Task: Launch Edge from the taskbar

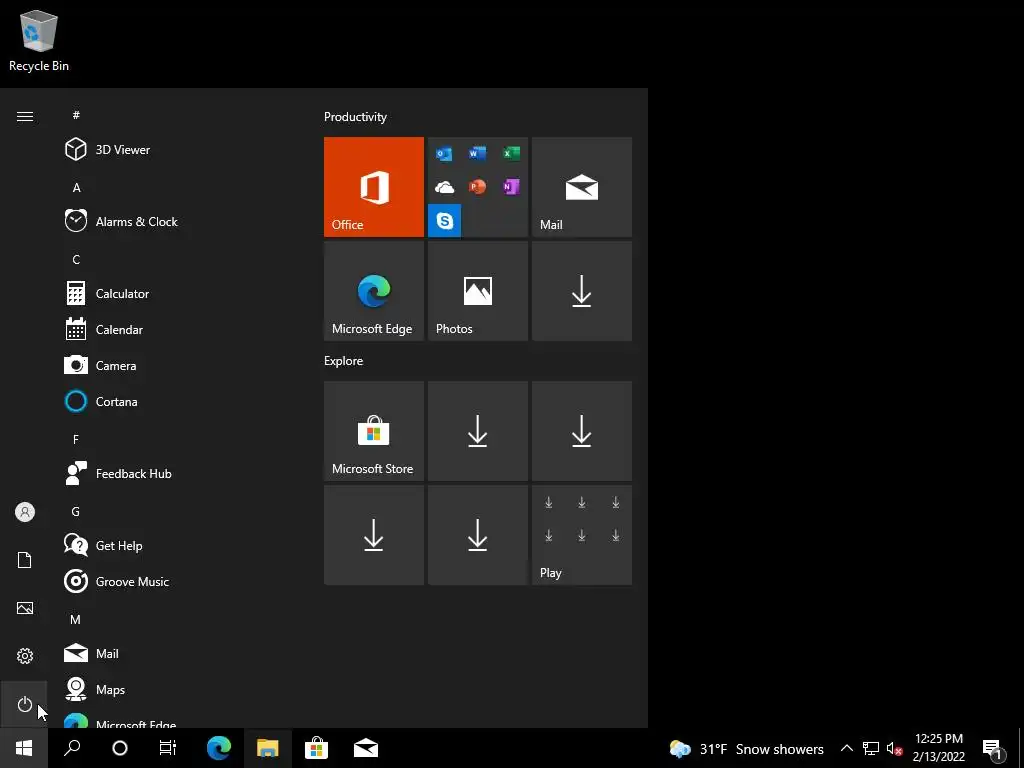Action: (x=219, y=748)
